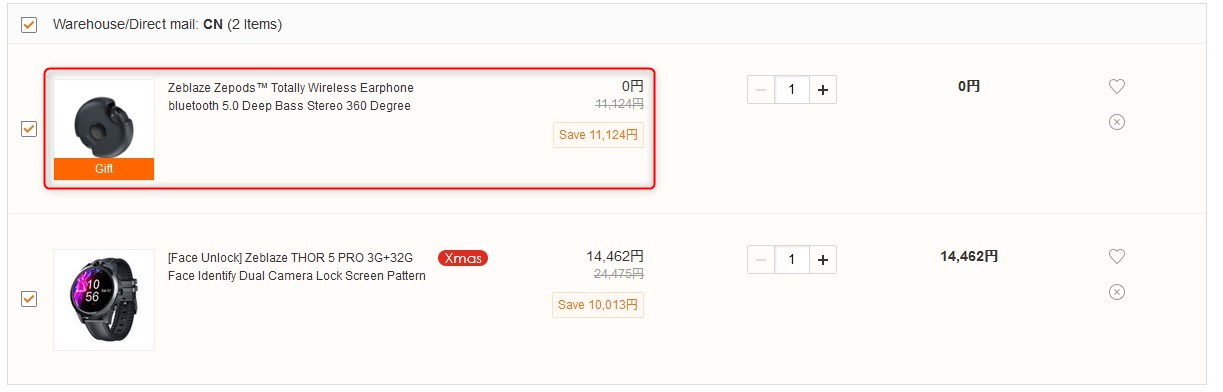Image resolution: width=1223 pixels, height=392 pixels.
Task: Remove THOR 5 PRO watch with circled X
Action: [x=1117, y=292]
